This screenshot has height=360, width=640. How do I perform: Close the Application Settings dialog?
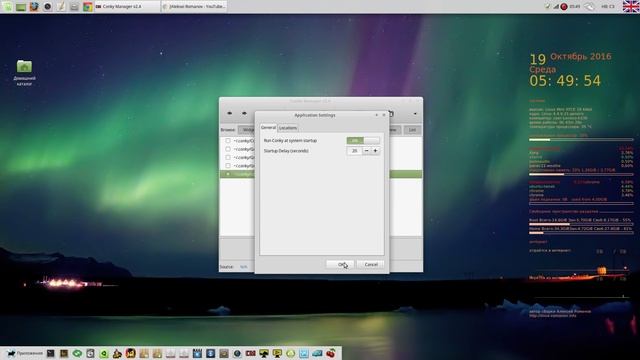click(384, 115)
